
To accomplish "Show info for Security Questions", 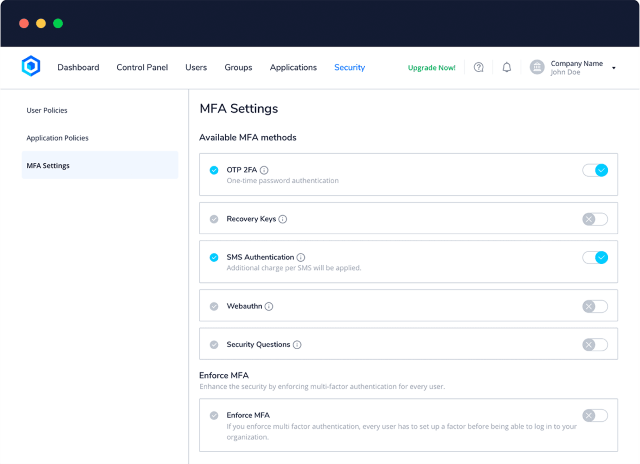I will (x=297, y=345).
